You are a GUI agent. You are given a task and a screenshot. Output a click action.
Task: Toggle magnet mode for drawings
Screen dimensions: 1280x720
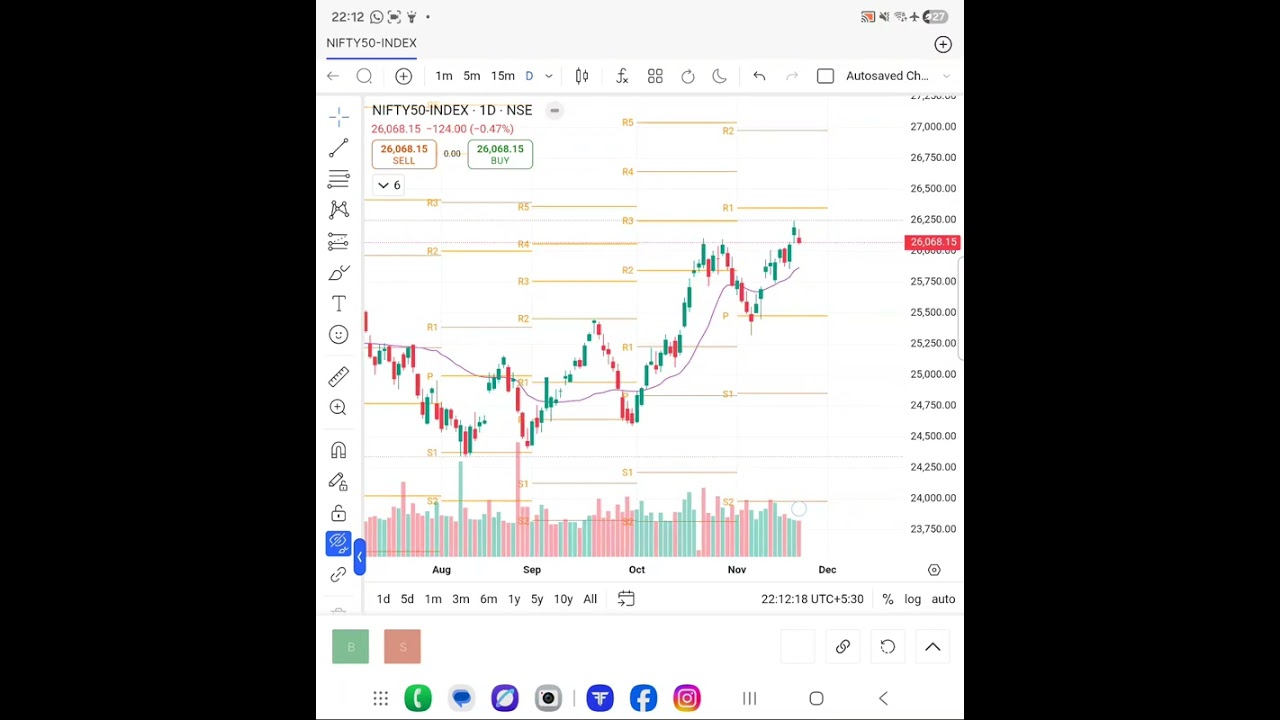point(339,450)
